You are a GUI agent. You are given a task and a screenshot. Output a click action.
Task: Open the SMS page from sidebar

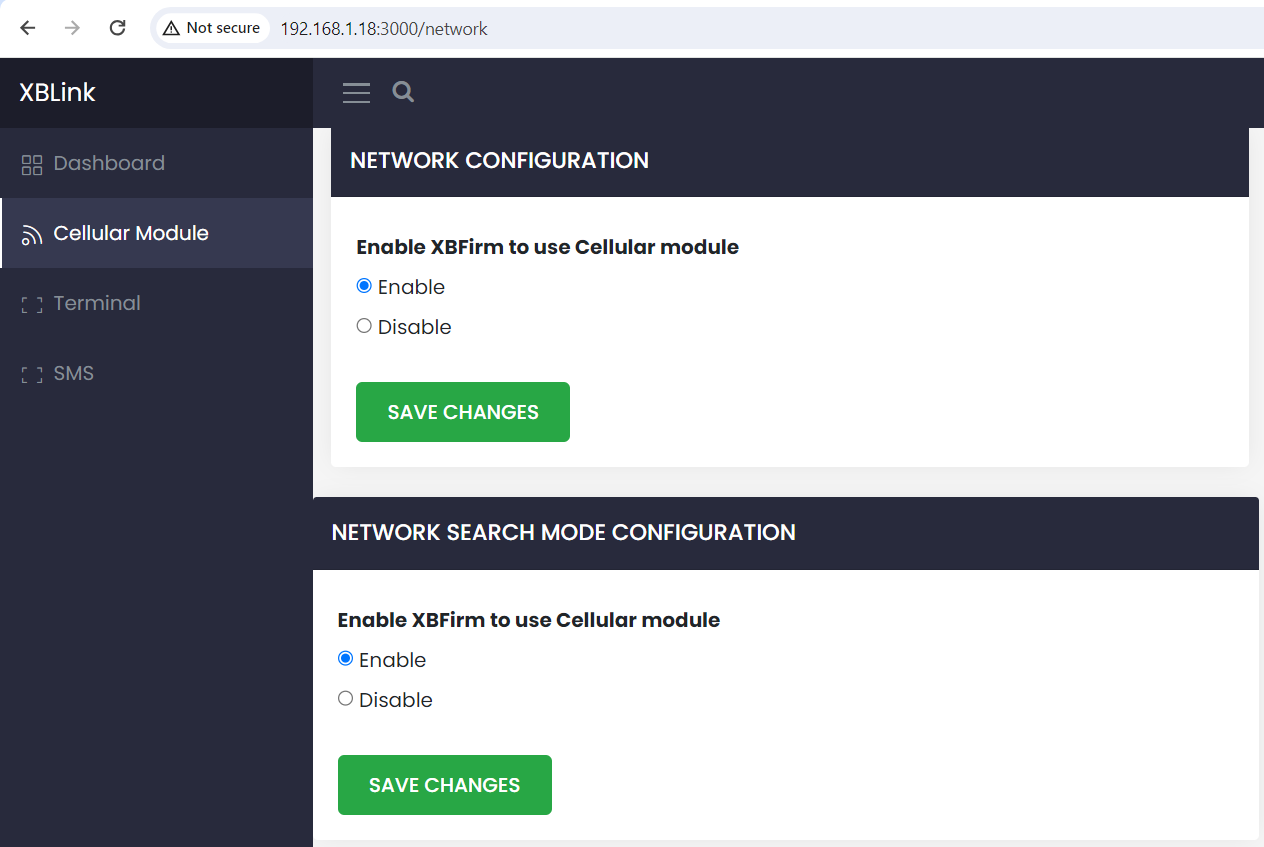(73, 373)
